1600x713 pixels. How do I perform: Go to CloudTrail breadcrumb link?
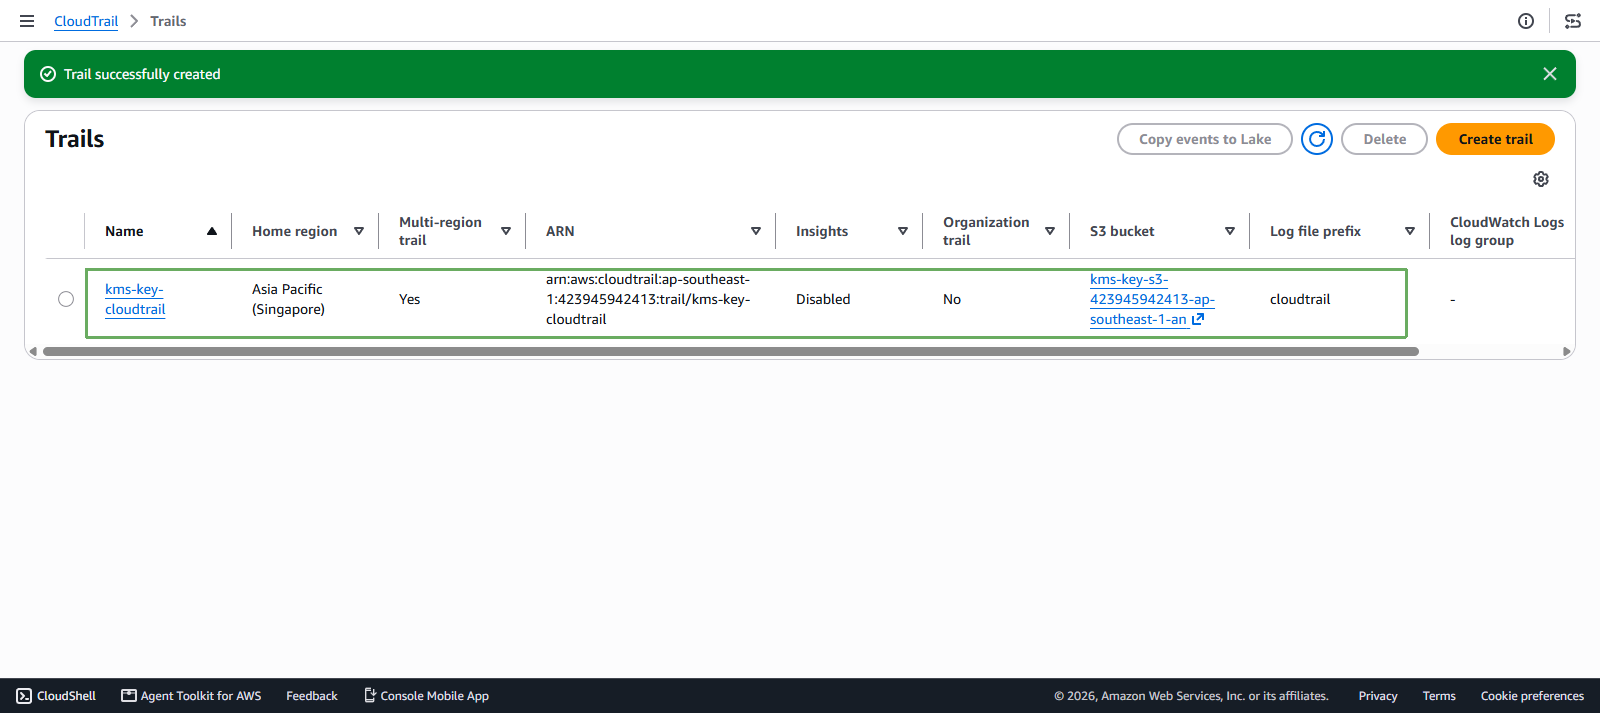(x=86, y=21)
